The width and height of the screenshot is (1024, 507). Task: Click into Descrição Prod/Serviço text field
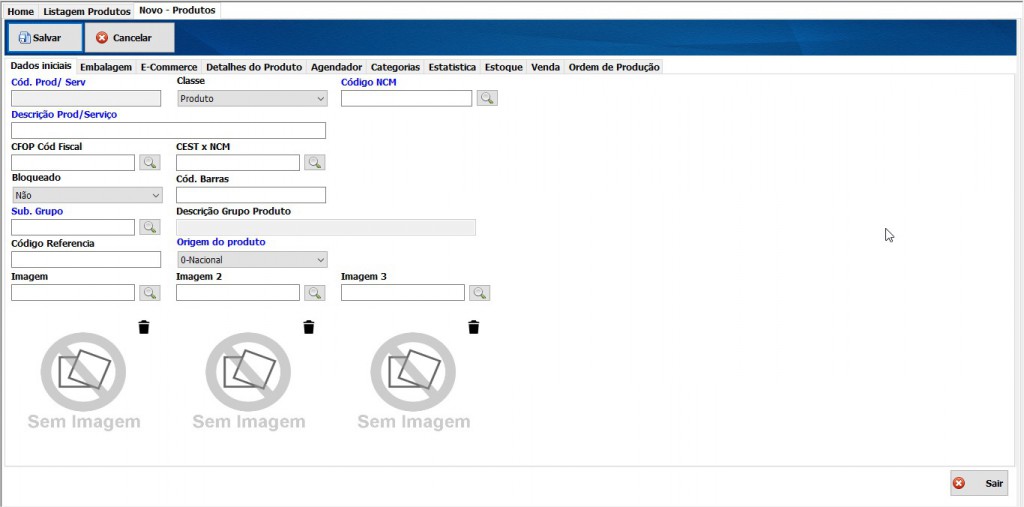pyautogui.click(x=168, y=130)
